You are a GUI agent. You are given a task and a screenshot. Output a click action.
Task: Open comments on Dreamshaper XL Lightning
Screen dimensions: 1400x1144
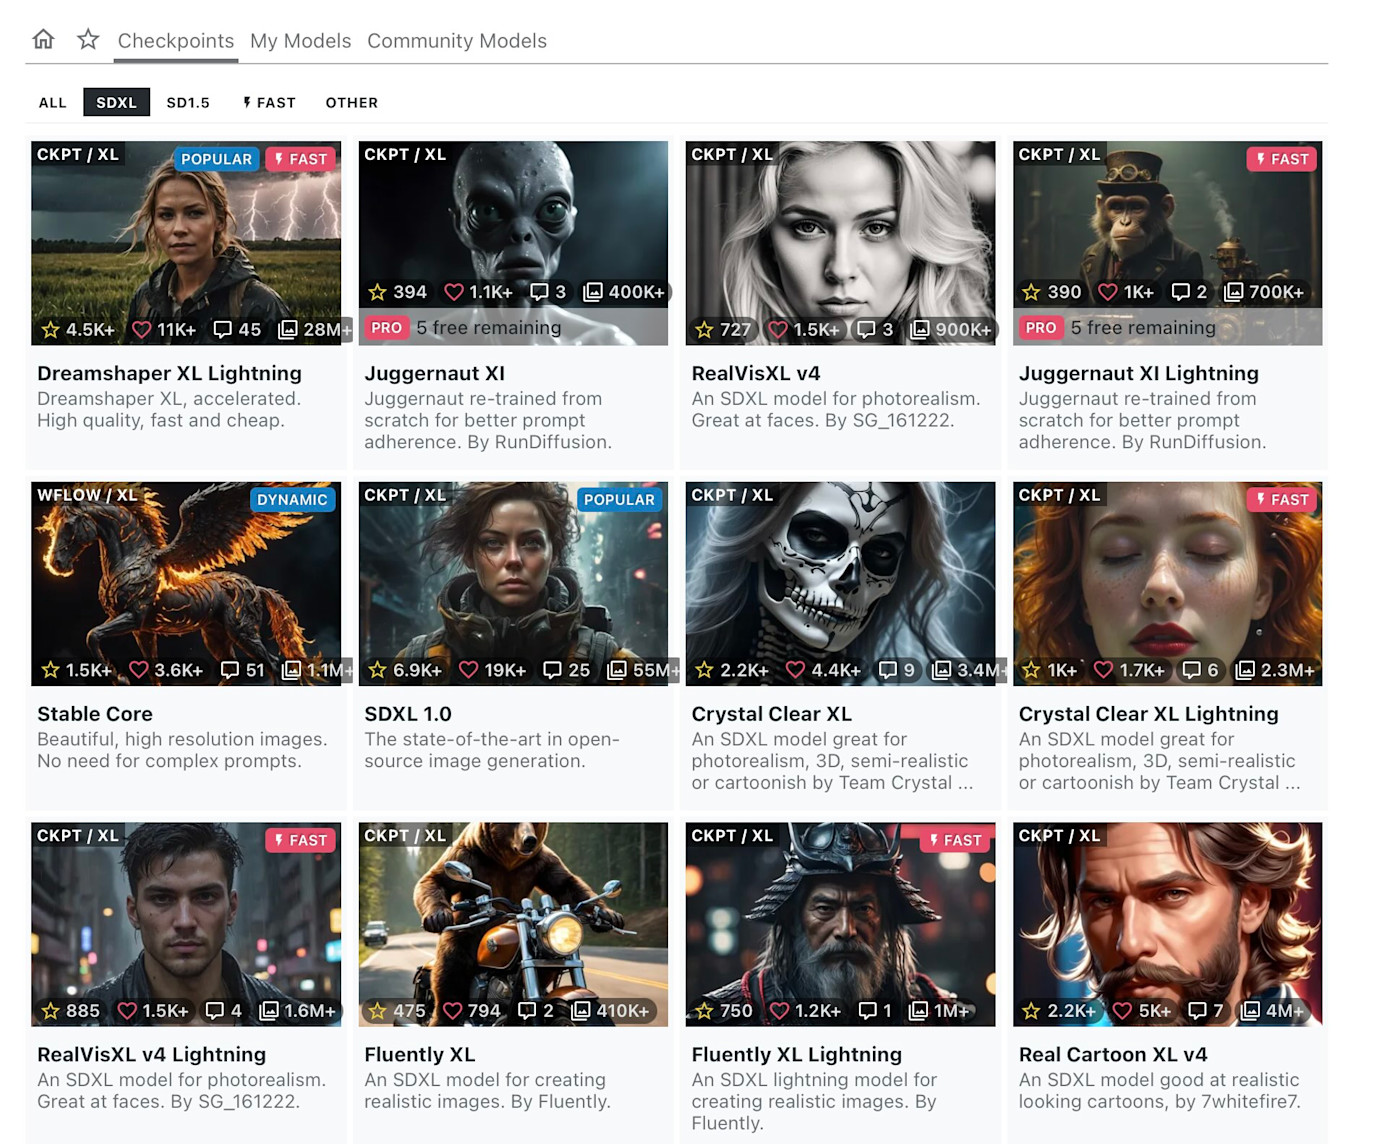tap(223, 329)
